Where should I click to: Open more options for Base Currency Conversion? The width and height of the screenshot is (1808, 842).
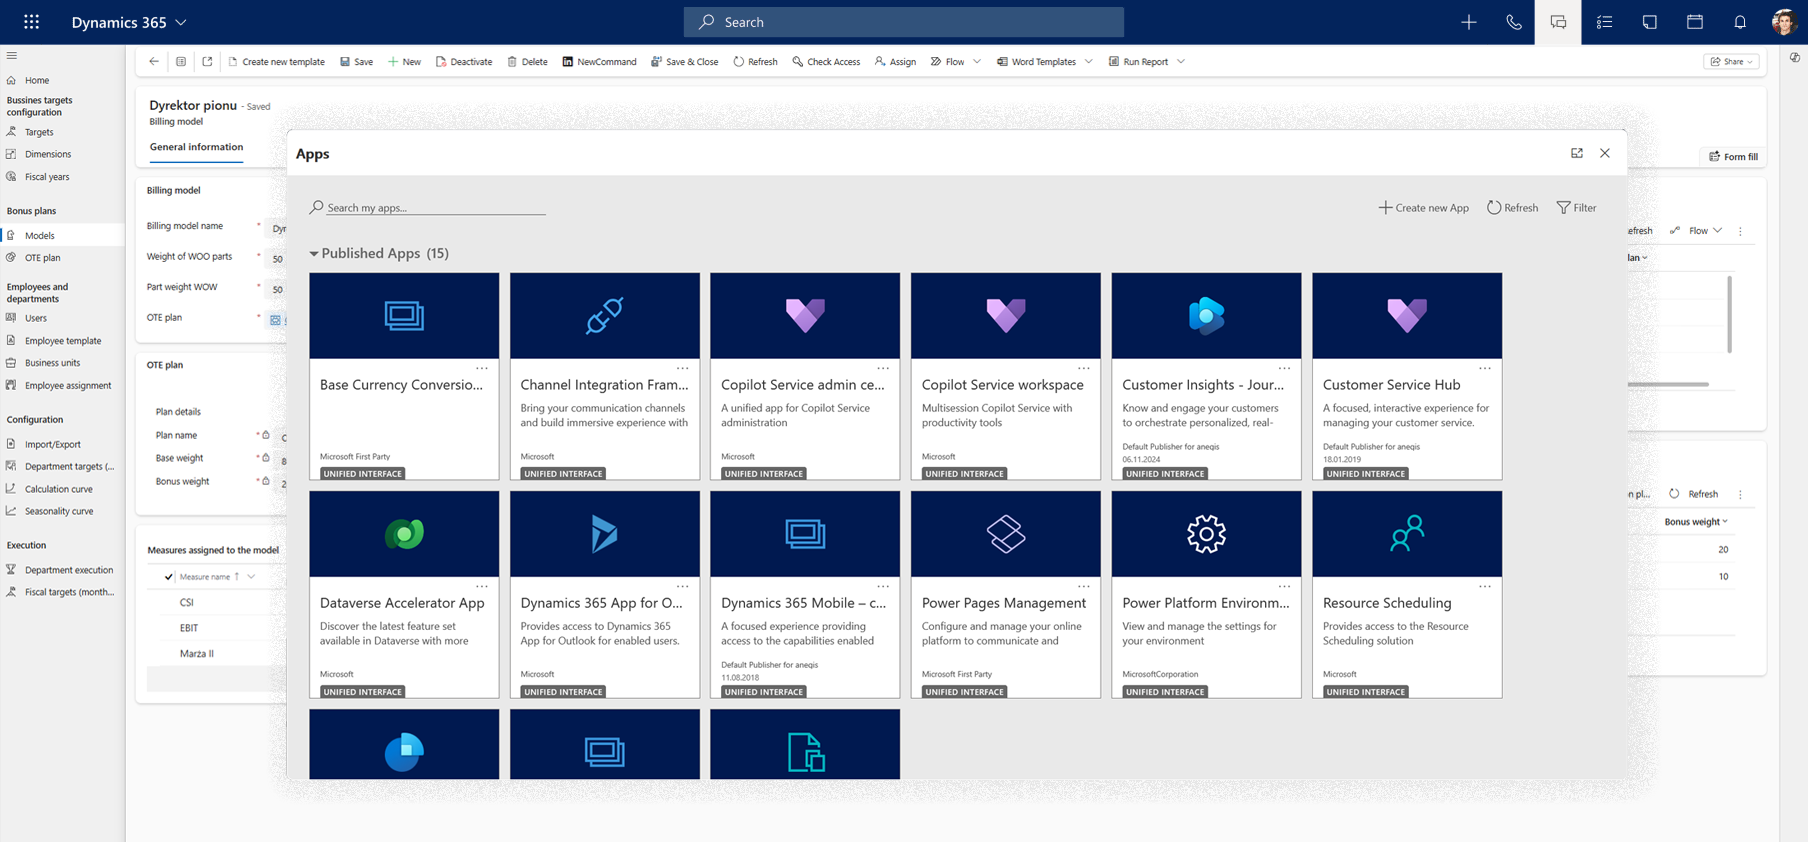tap(482, 368)
